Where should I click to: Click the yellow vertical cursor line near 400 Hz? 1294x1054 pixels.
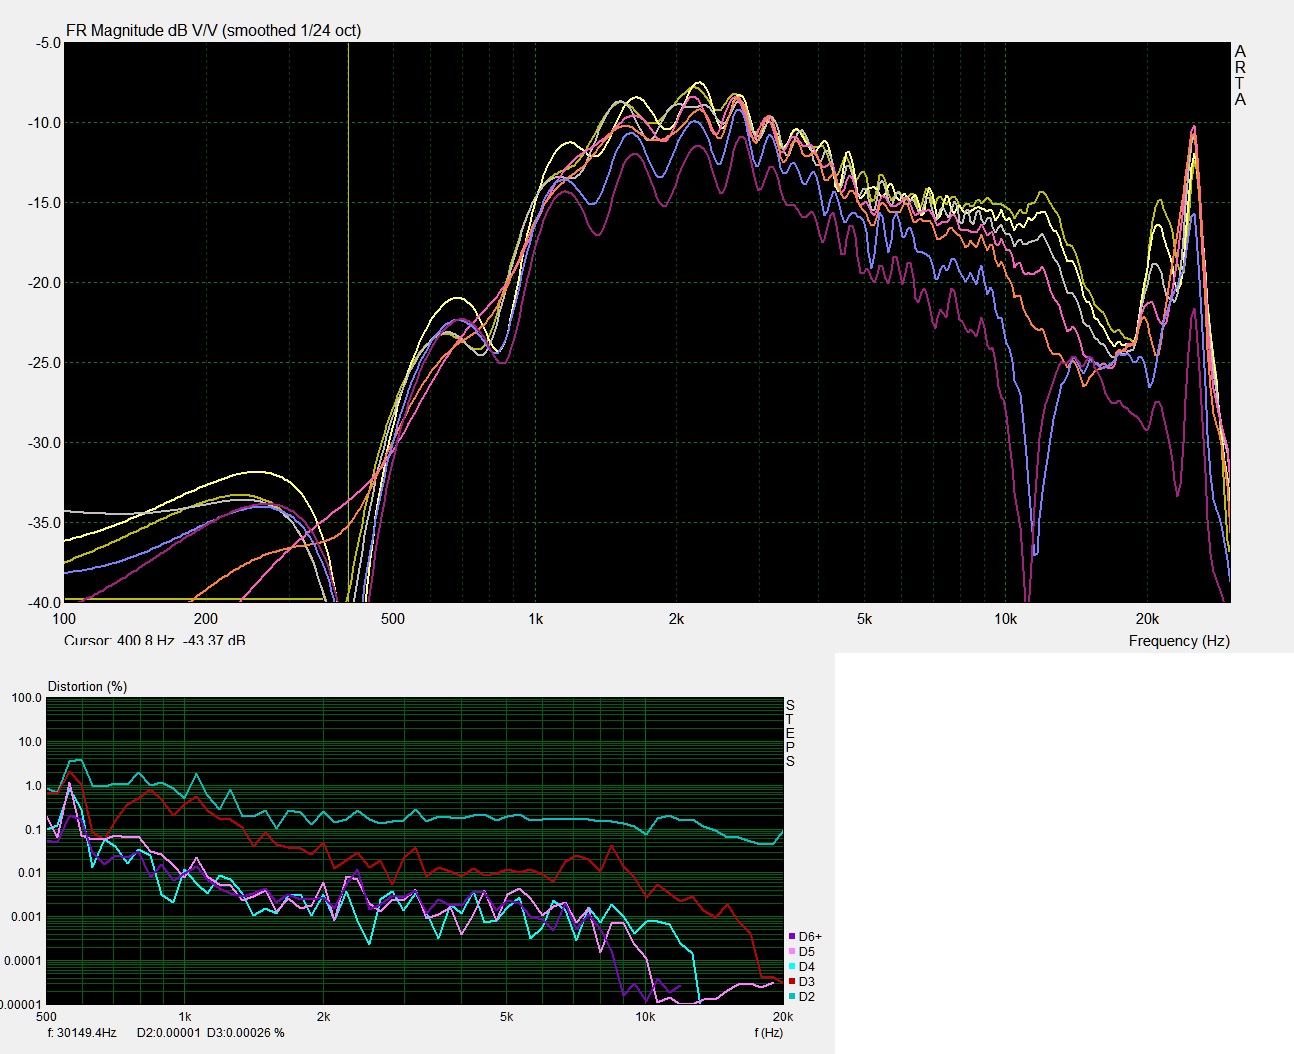[348, 322]
